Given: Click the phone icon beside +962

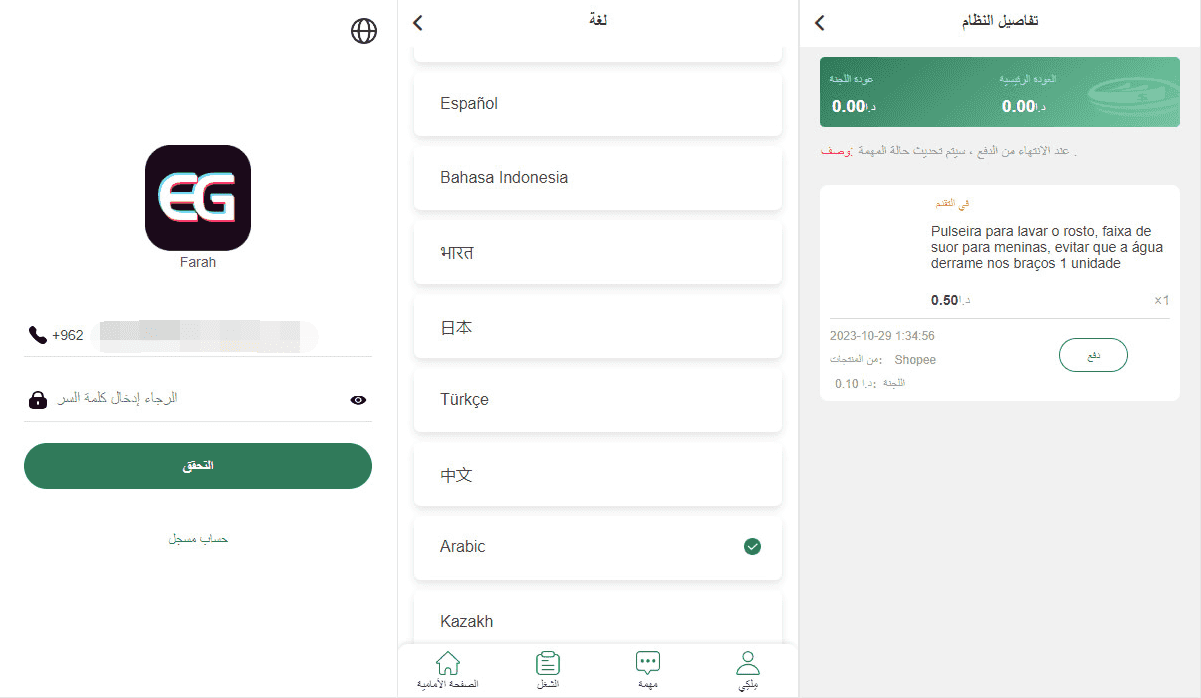Looking at the screenshot, I should point(38,335).
